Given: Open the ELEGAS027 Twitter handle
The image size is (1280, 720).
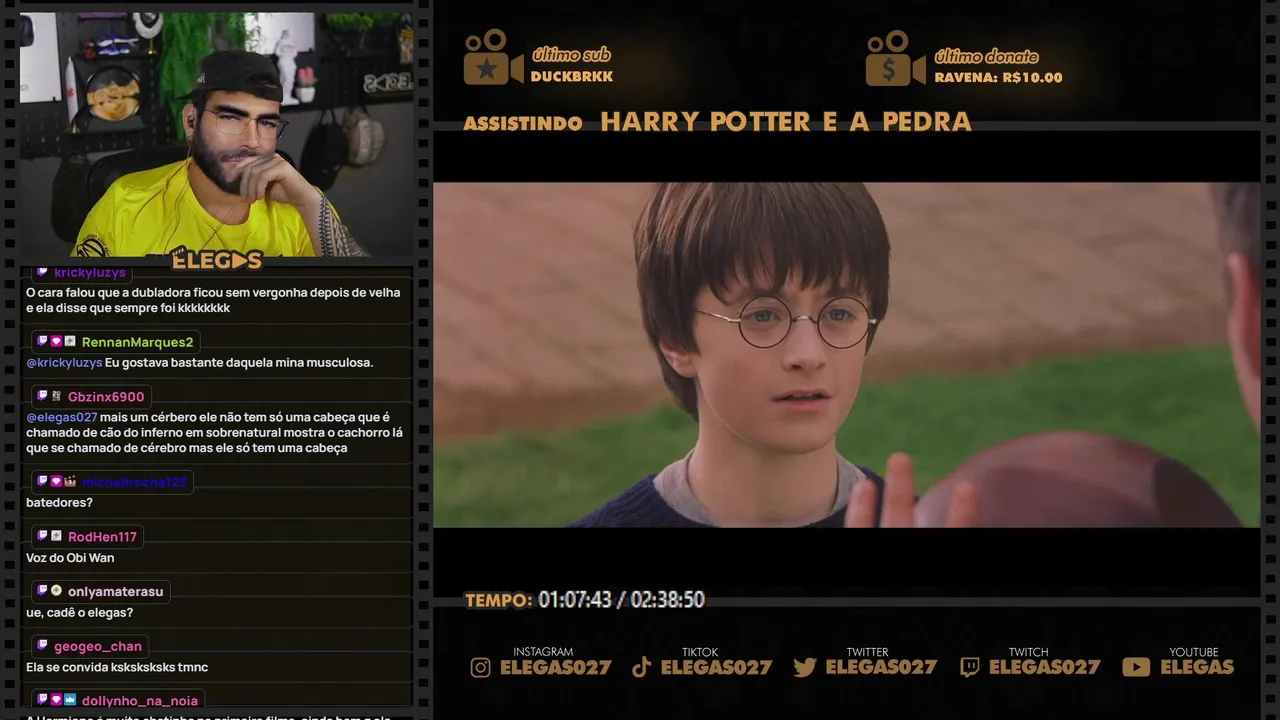Looking at the screenshot, I should click(881, 667).
